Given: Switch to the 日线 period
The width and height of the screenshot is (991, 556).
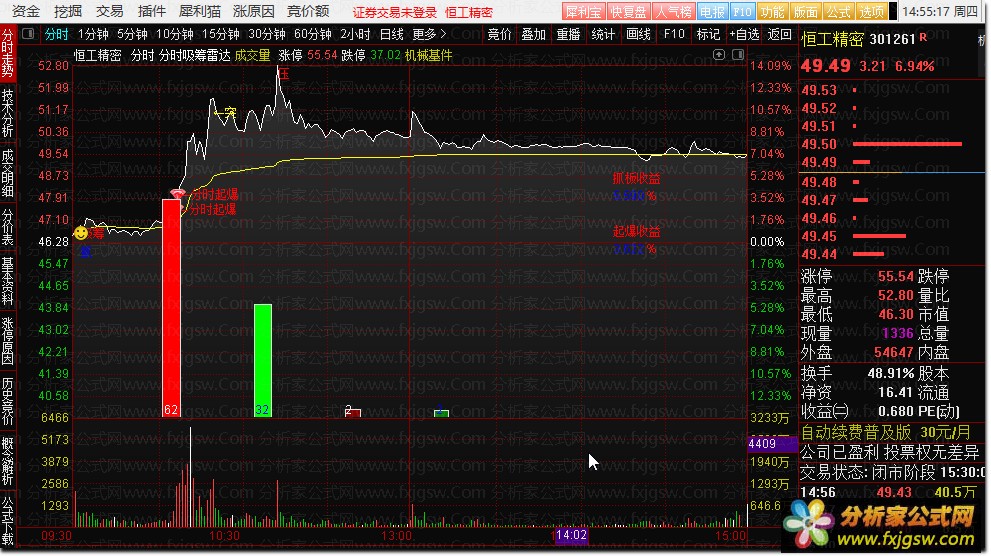Looking at the screenshot, I should coord(391,34).
